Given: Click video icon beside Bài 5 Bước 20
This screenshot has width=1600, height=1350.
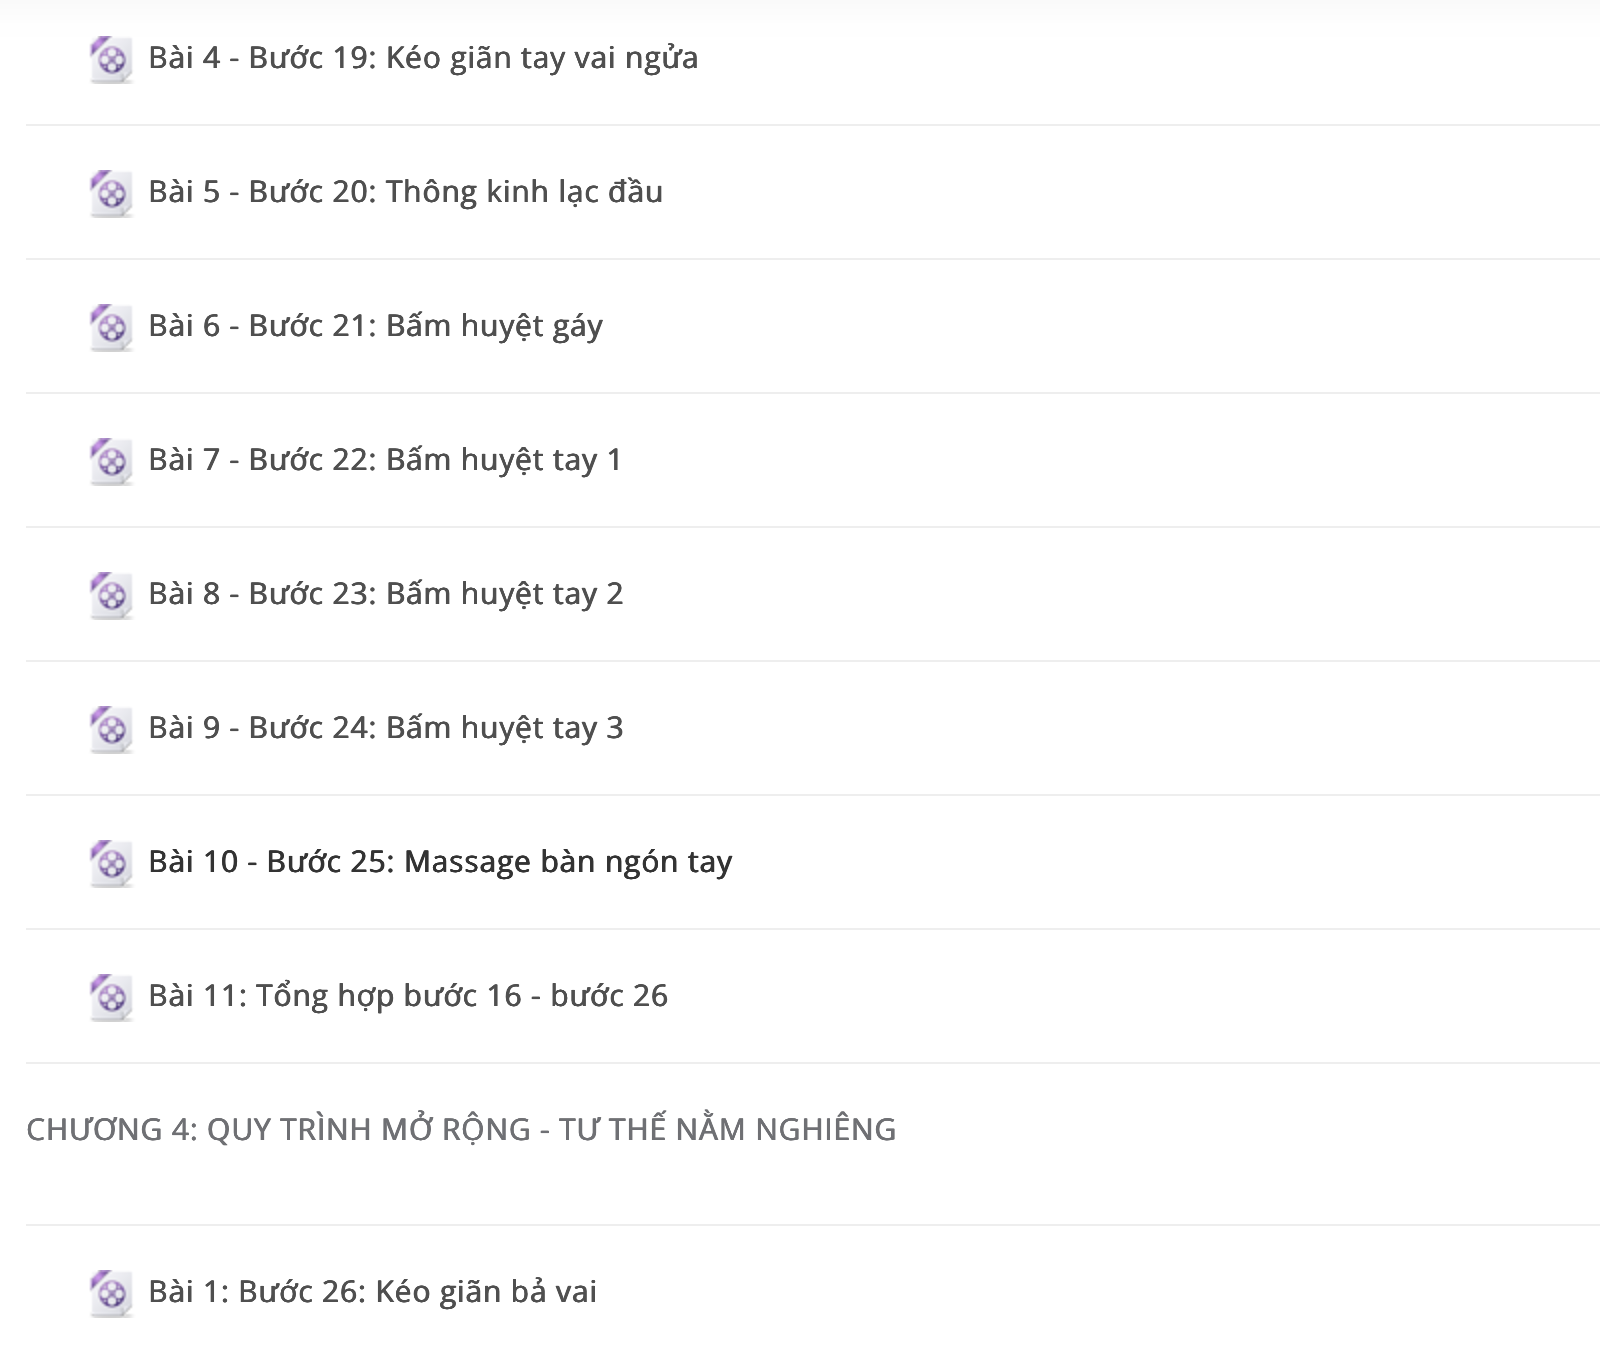Looking at the screenshot, I should (111, 194).
